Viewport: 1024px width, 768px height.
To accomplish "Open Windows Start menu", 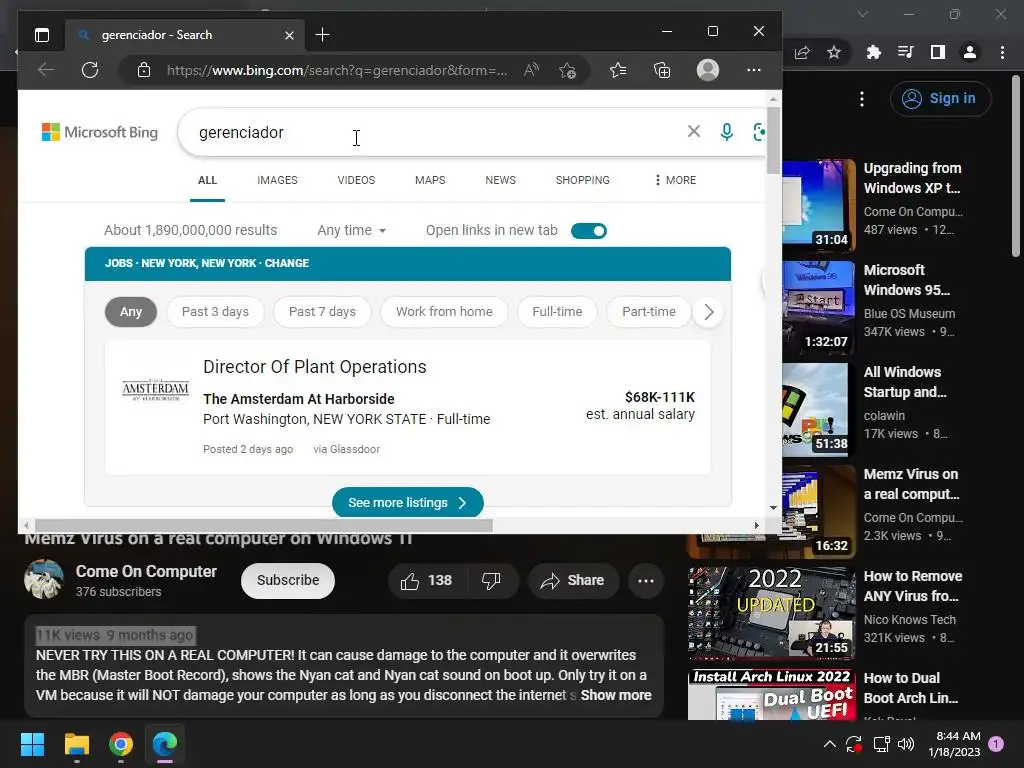I will click(x=32, y=744).
